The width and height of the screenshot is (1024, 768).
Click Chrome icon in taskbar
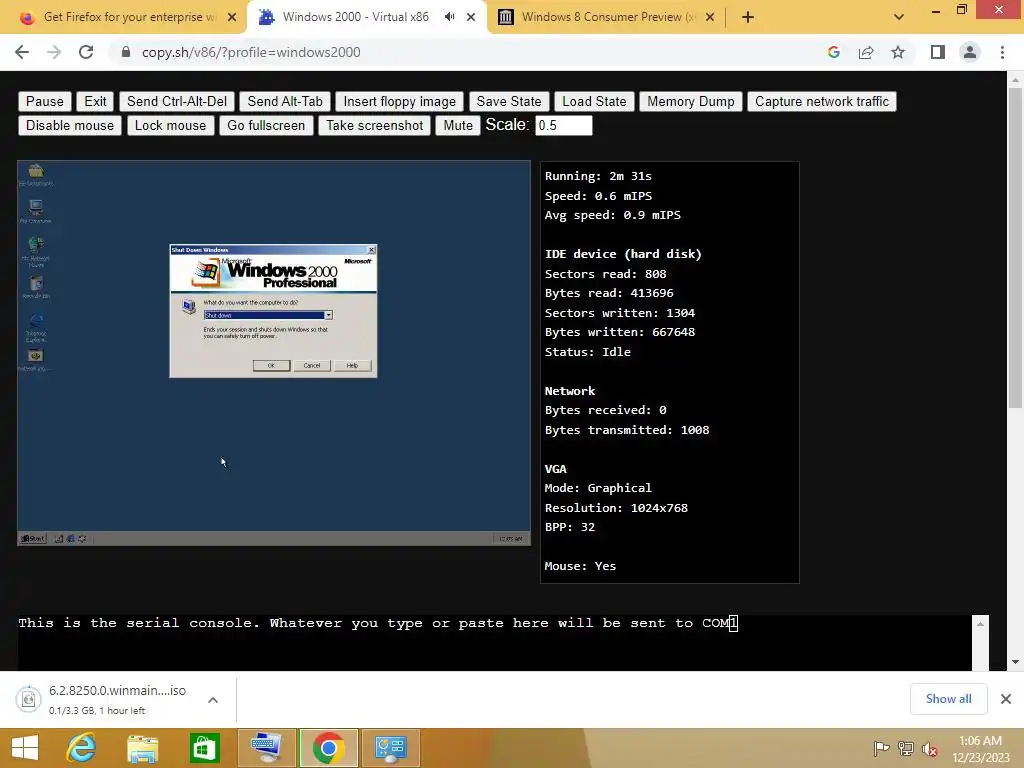click(328, 748)
